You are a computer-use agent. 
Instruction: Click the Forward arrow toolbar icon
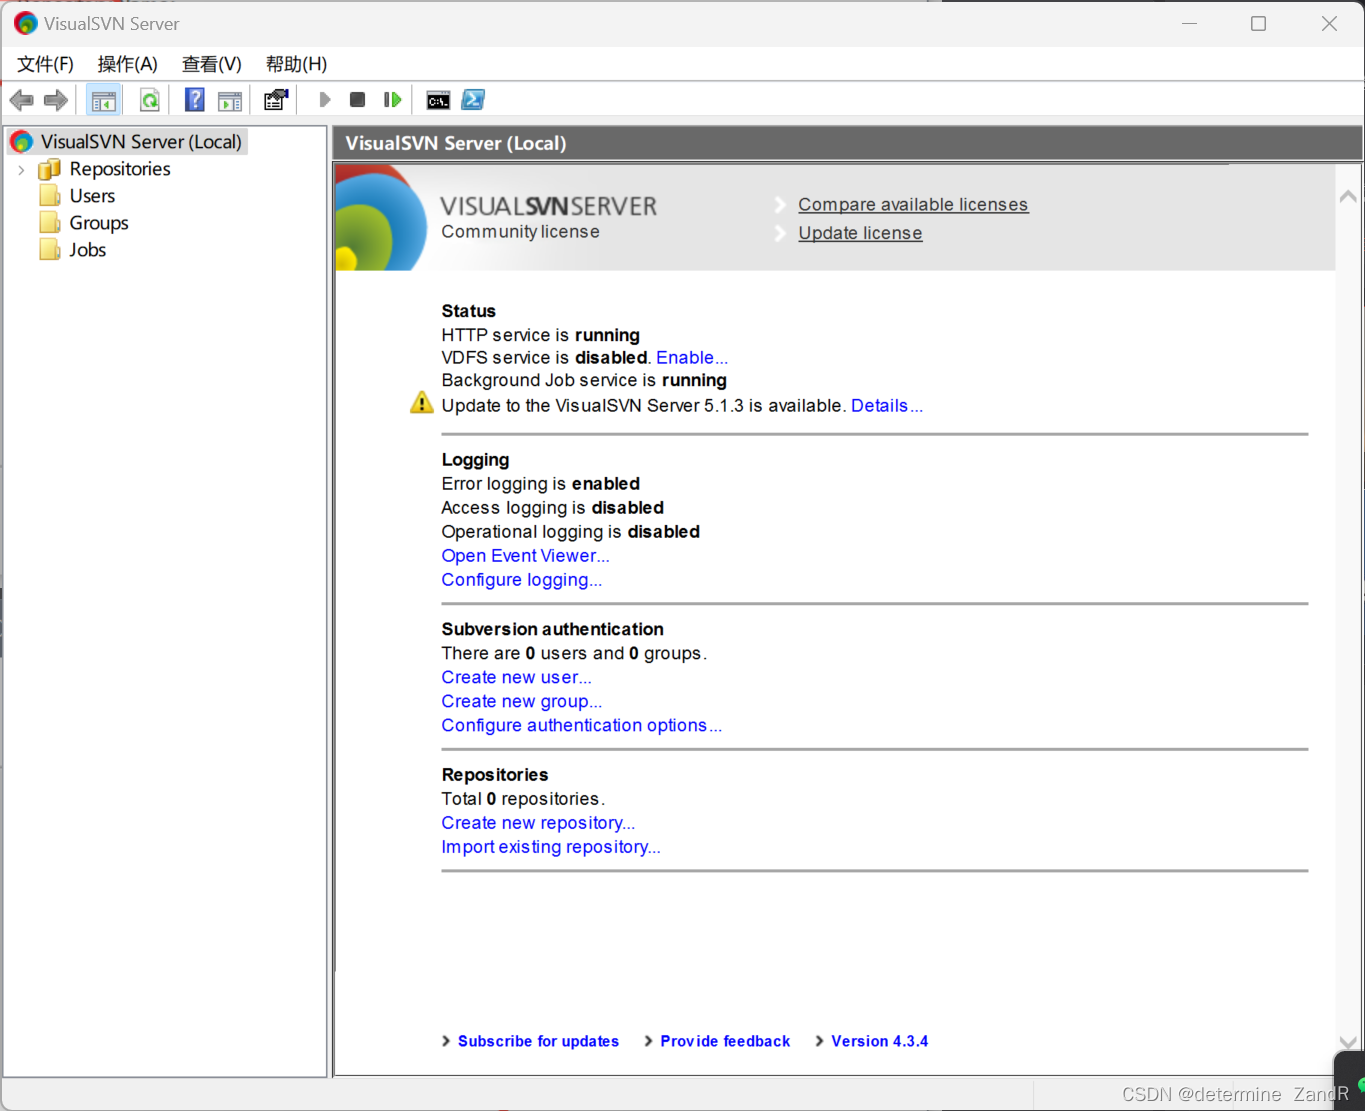[x=56, y=100]
